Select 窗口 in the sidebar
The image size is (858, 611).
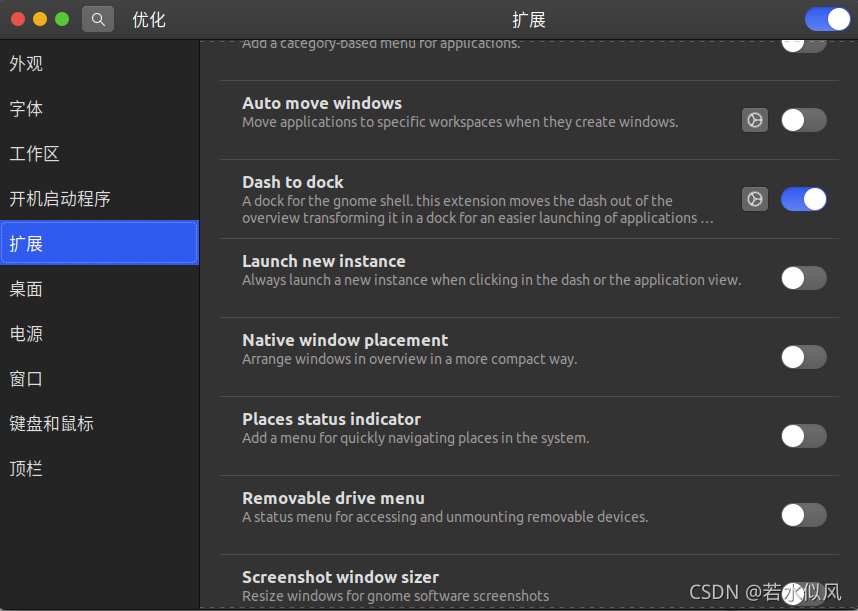coord(27,379)
